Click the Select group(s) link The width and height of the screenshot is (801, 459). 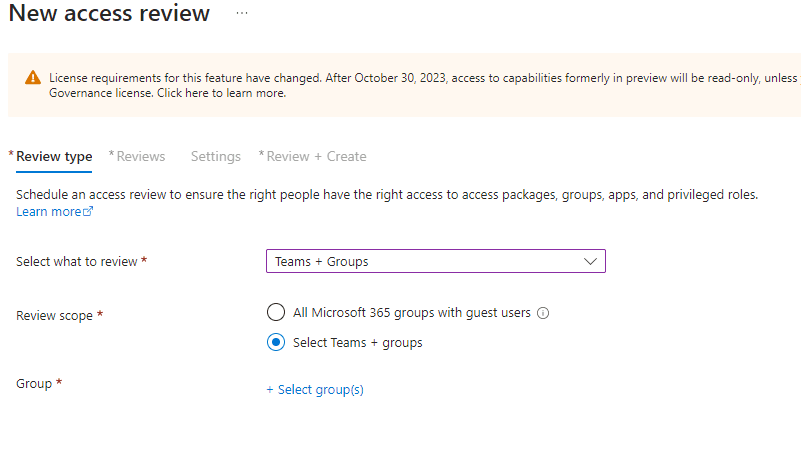320,390
